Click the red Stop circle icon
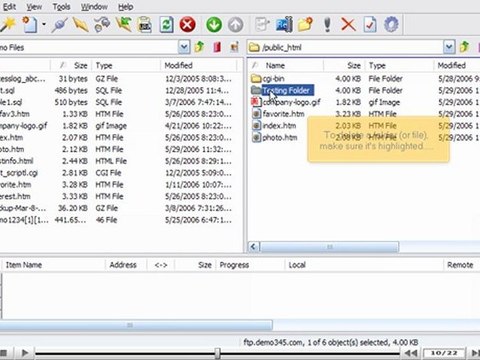The image size is (480, 360). tap(187, 25)
